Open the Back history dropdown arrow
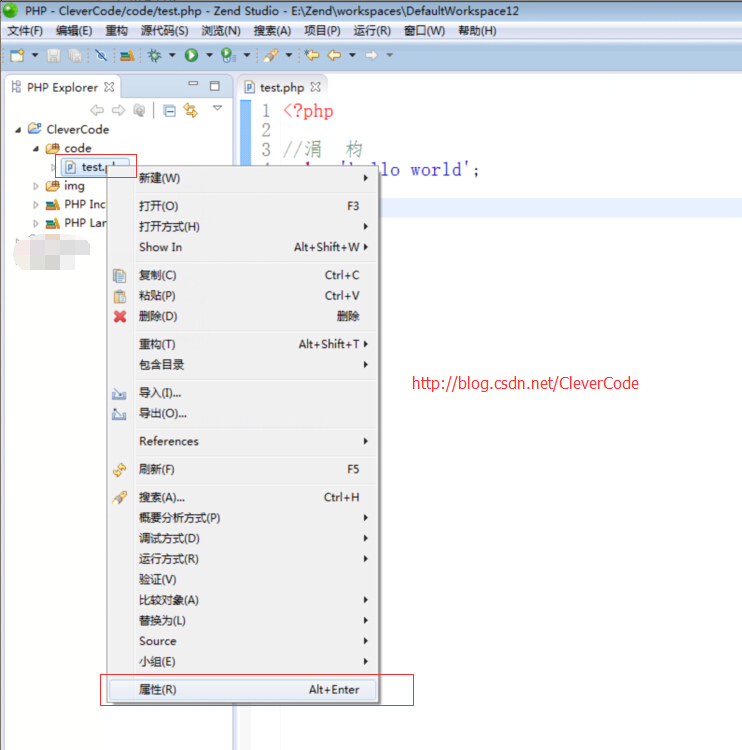Viewport: 742px width, 750px height. point(352,55)
